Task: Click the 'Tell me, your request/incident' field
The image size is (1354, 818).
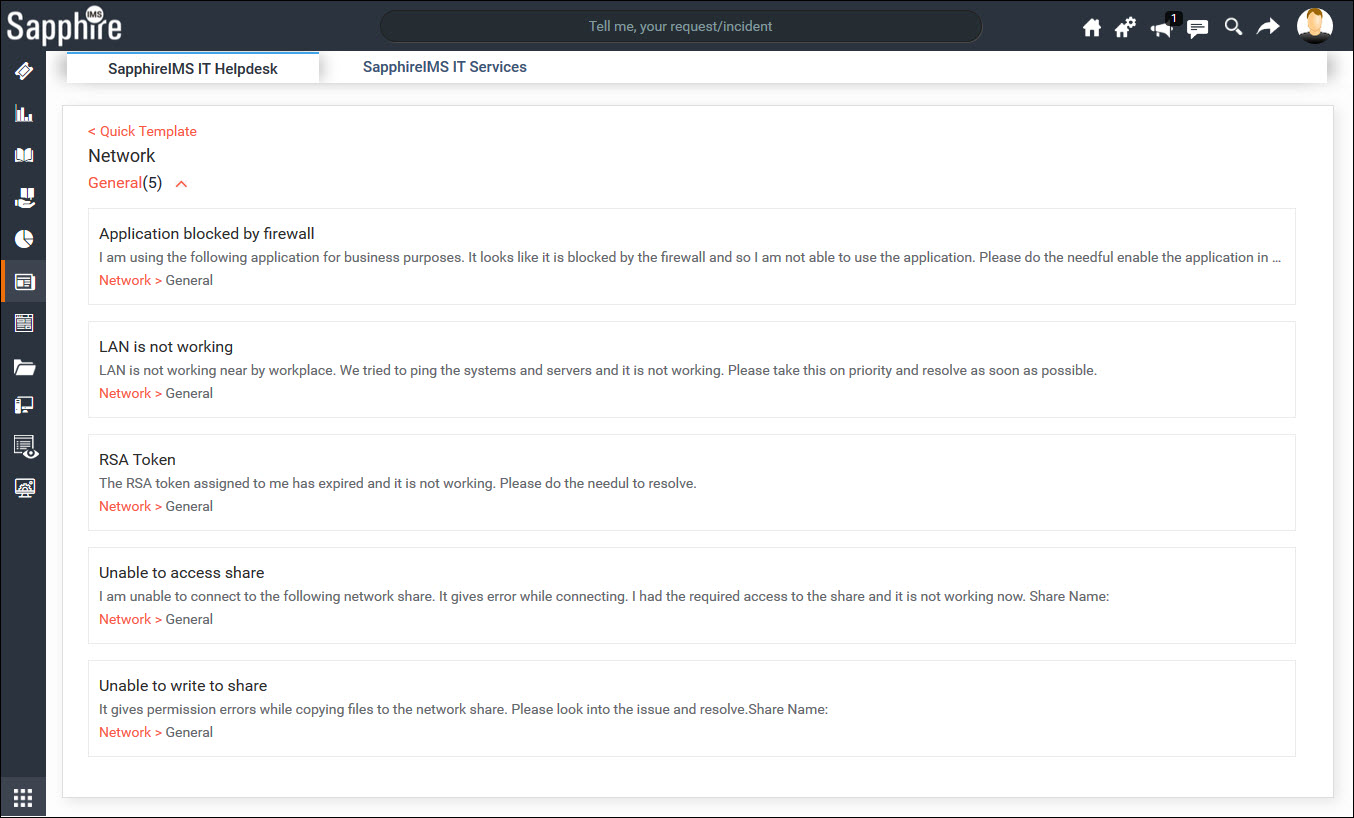Action: [680, 26]
